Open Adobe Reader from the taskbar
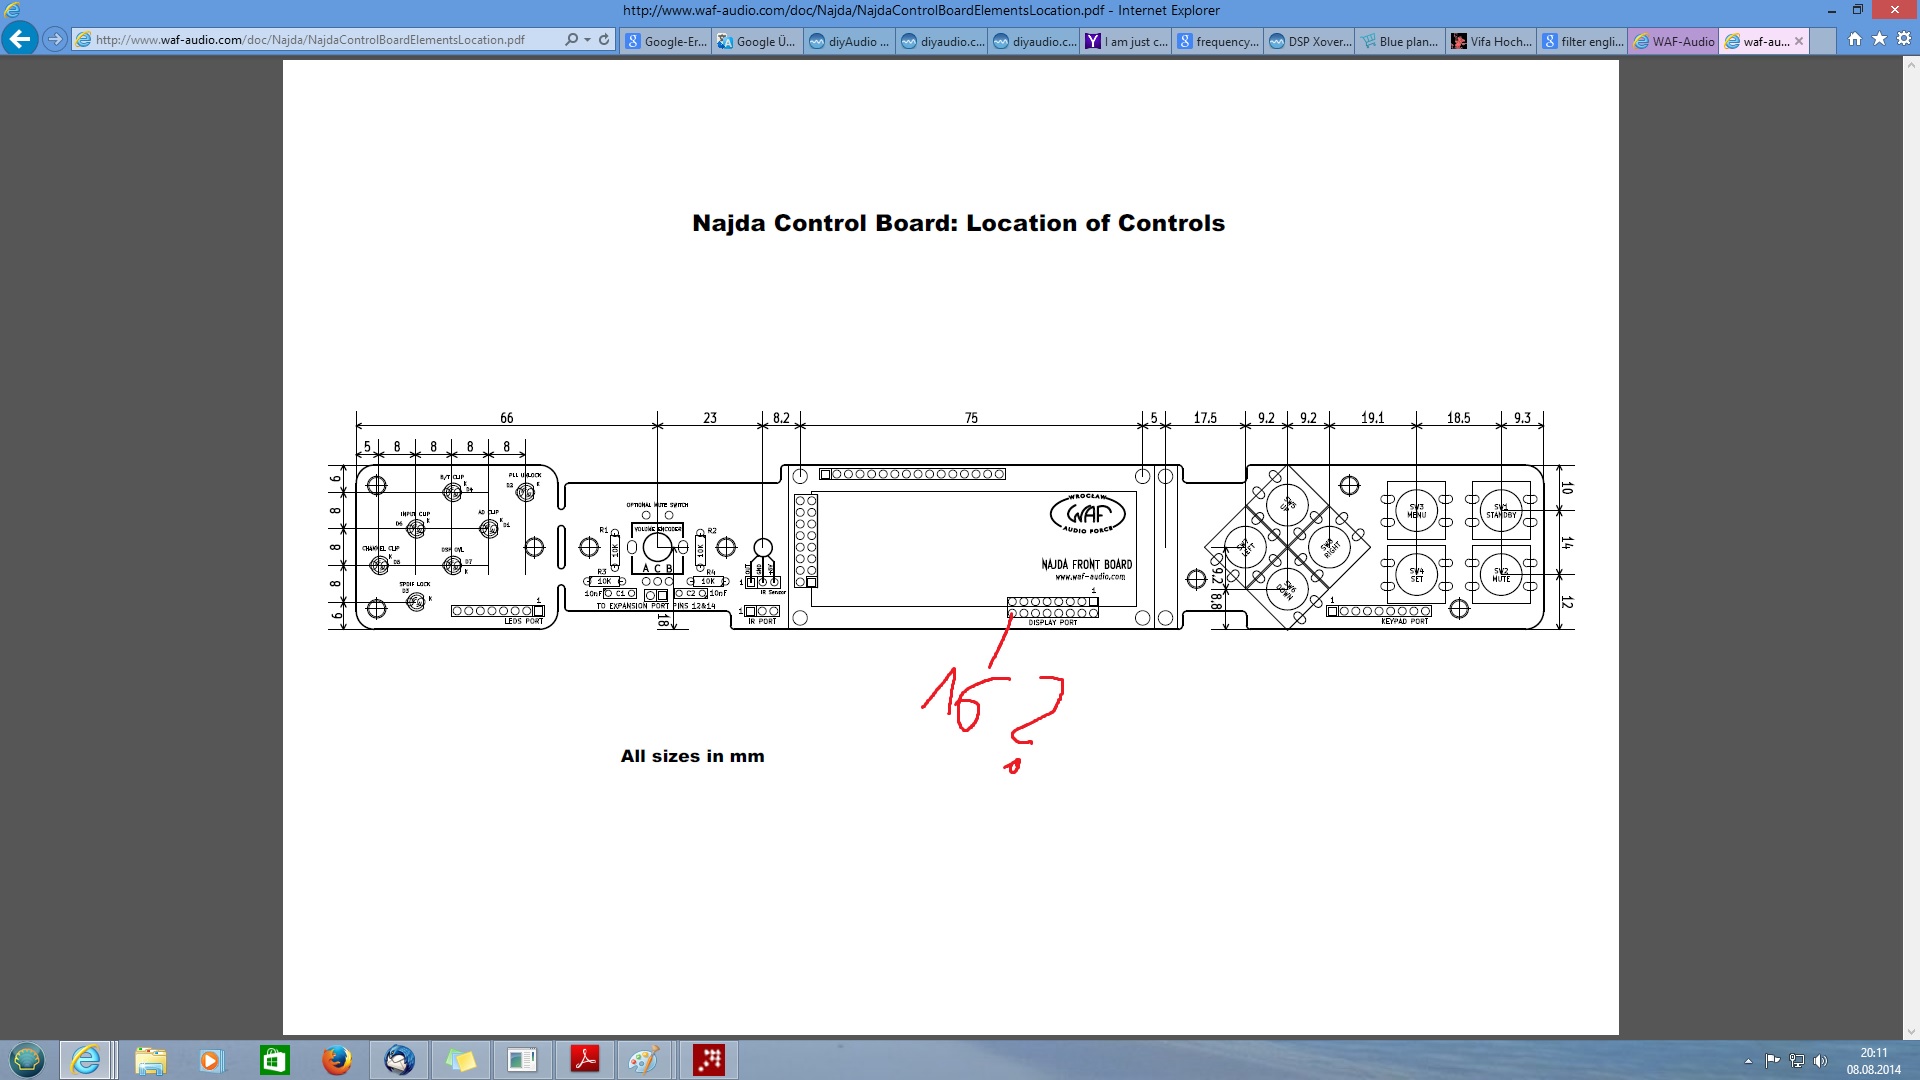The width and height of the screenshot is (1920, 1080). click(x=585, y=1060)
